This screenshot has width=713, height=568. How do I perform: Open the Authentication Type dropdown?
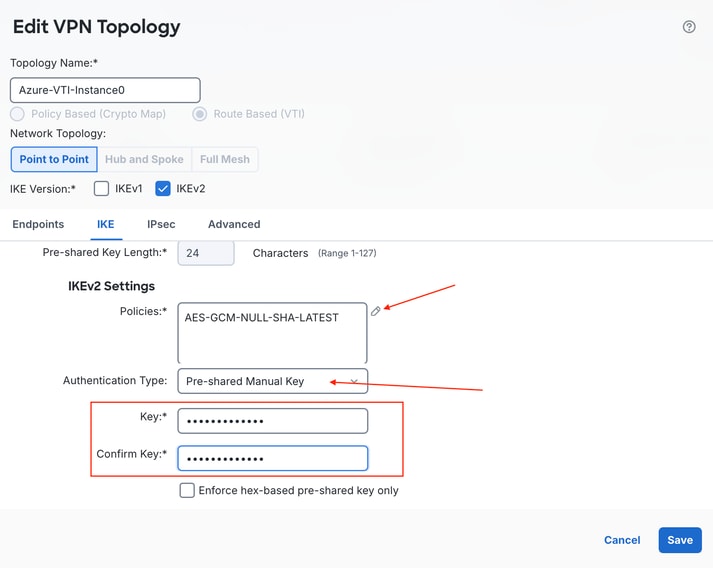click(272, 381)
